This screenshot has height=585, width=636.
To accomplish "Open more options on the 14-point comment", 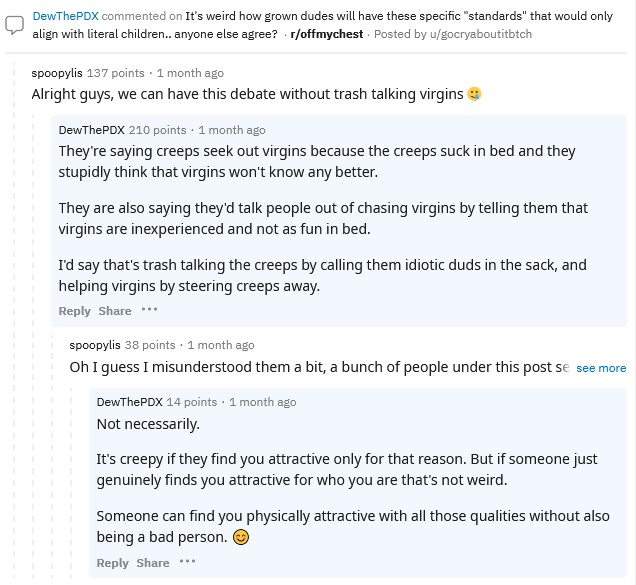I will tap(188, 562).
